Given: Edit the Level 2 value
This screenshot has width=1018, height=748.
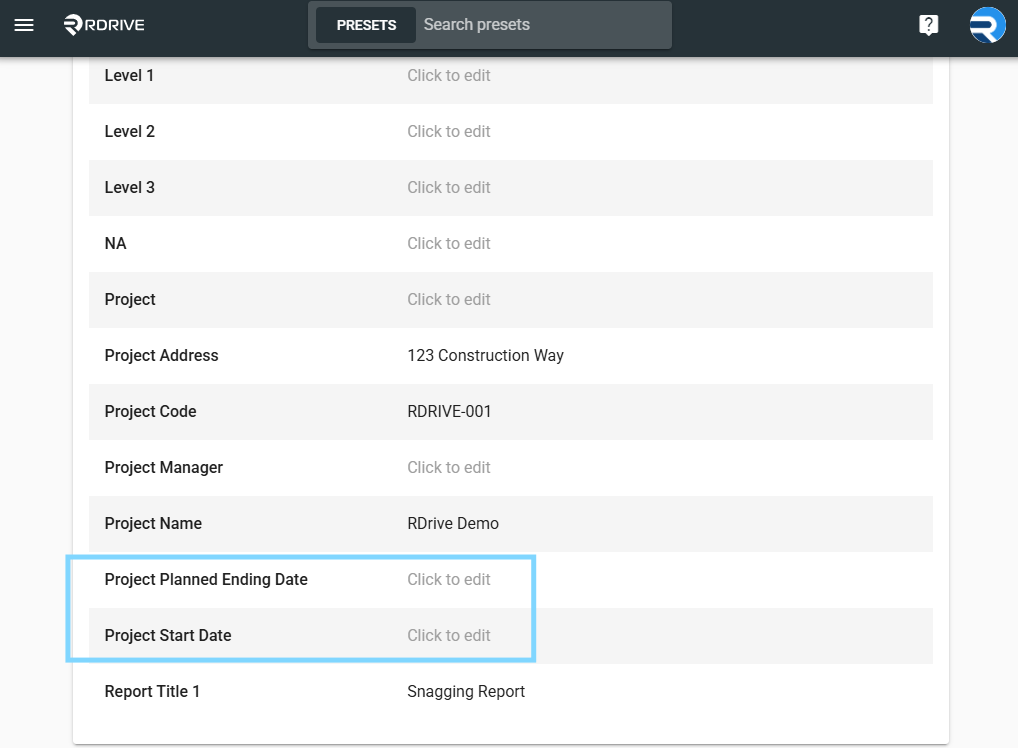Looking at the screenshot, I should (449, 131).
